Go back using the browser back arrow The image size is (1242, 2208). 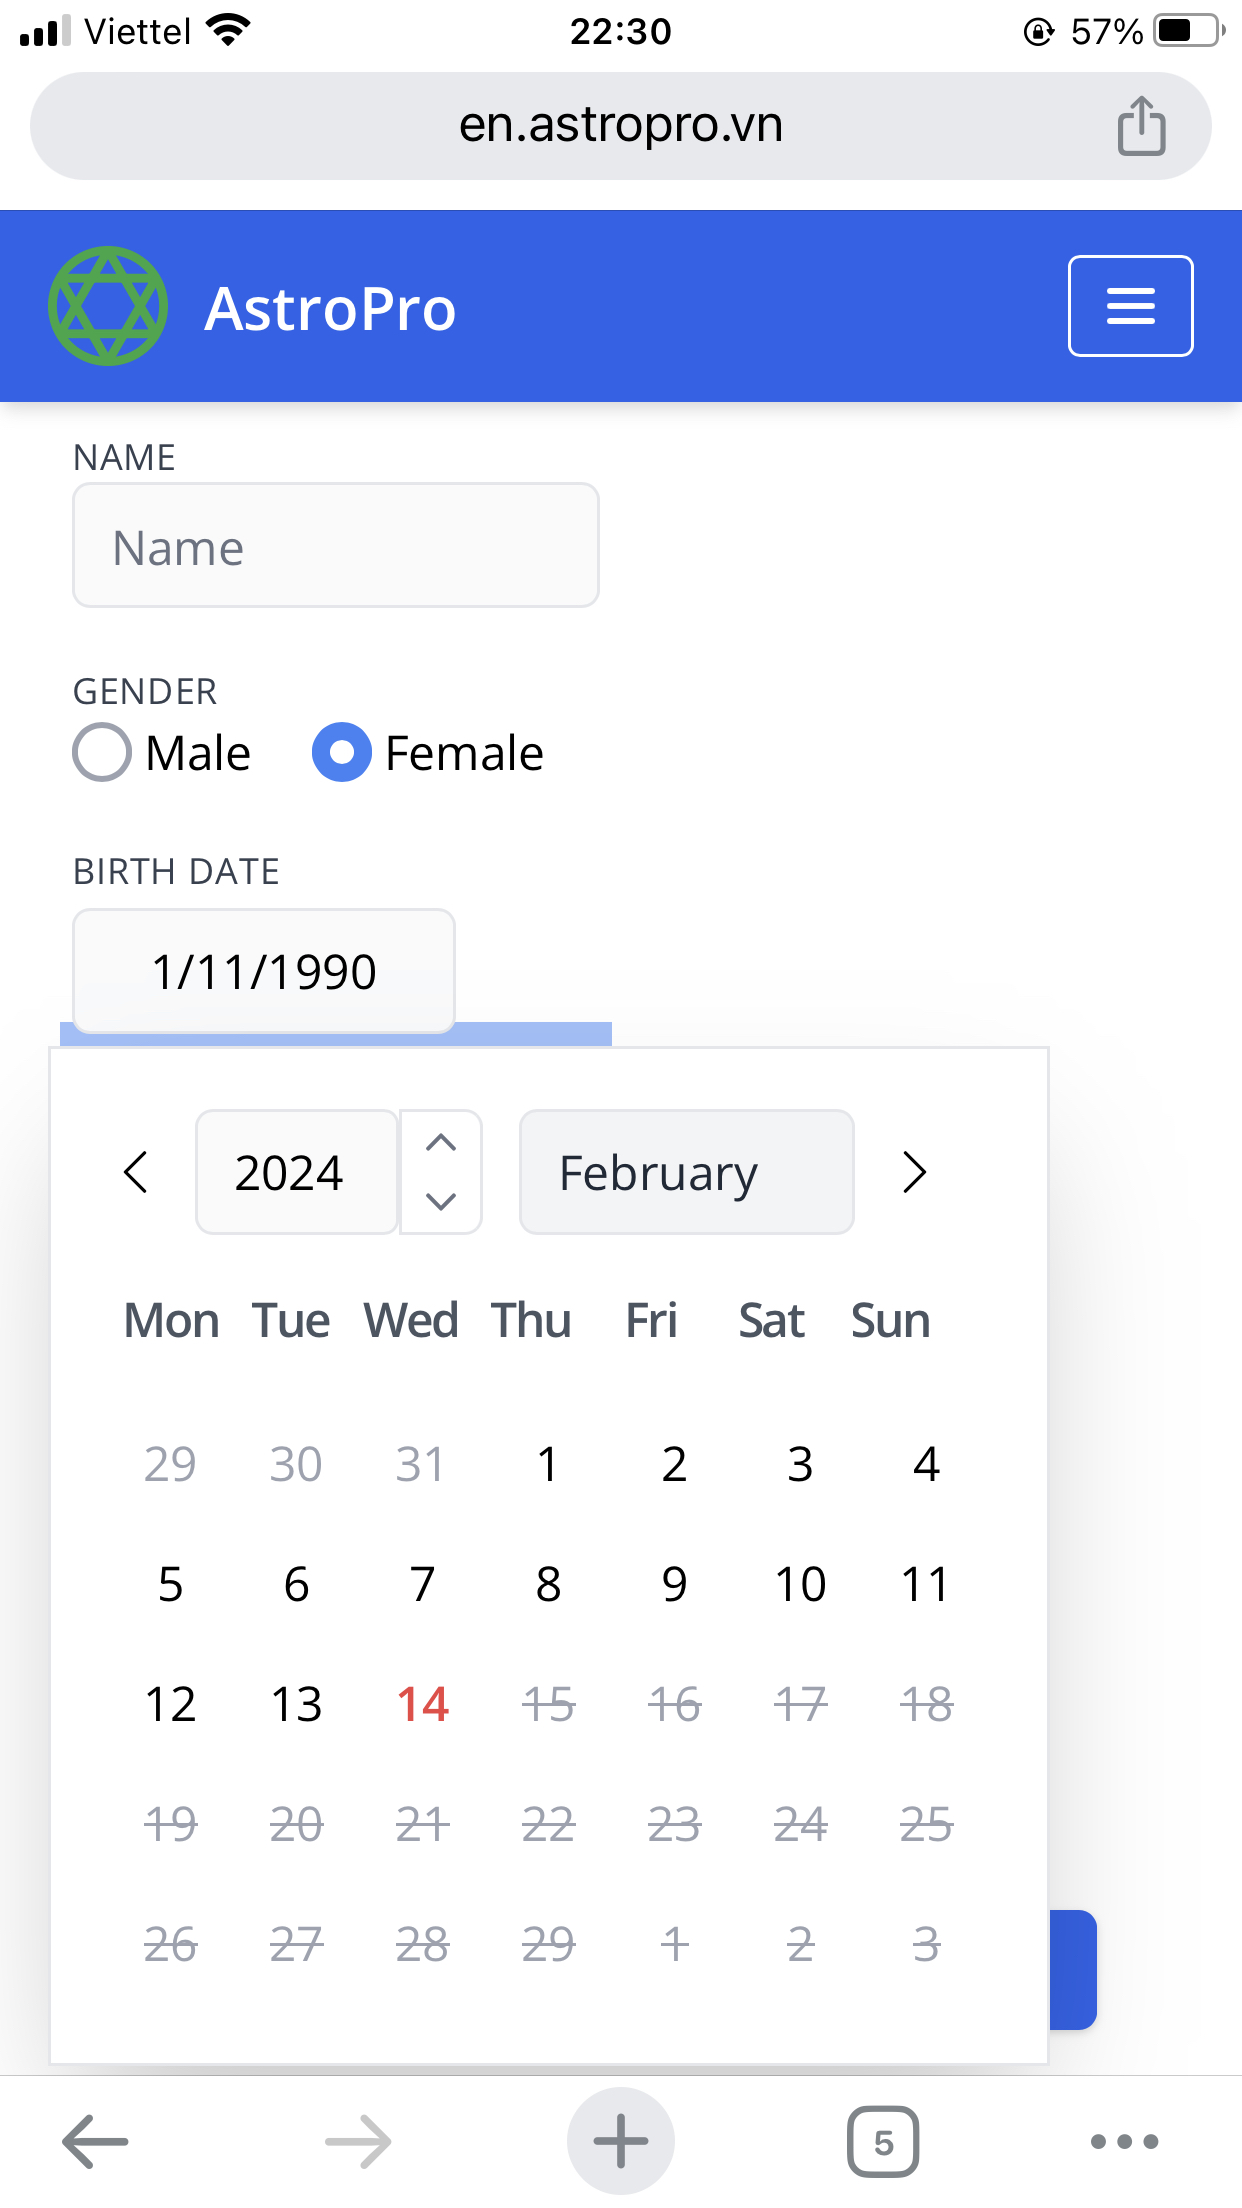pyautogui.click(x=93, y=2140)
